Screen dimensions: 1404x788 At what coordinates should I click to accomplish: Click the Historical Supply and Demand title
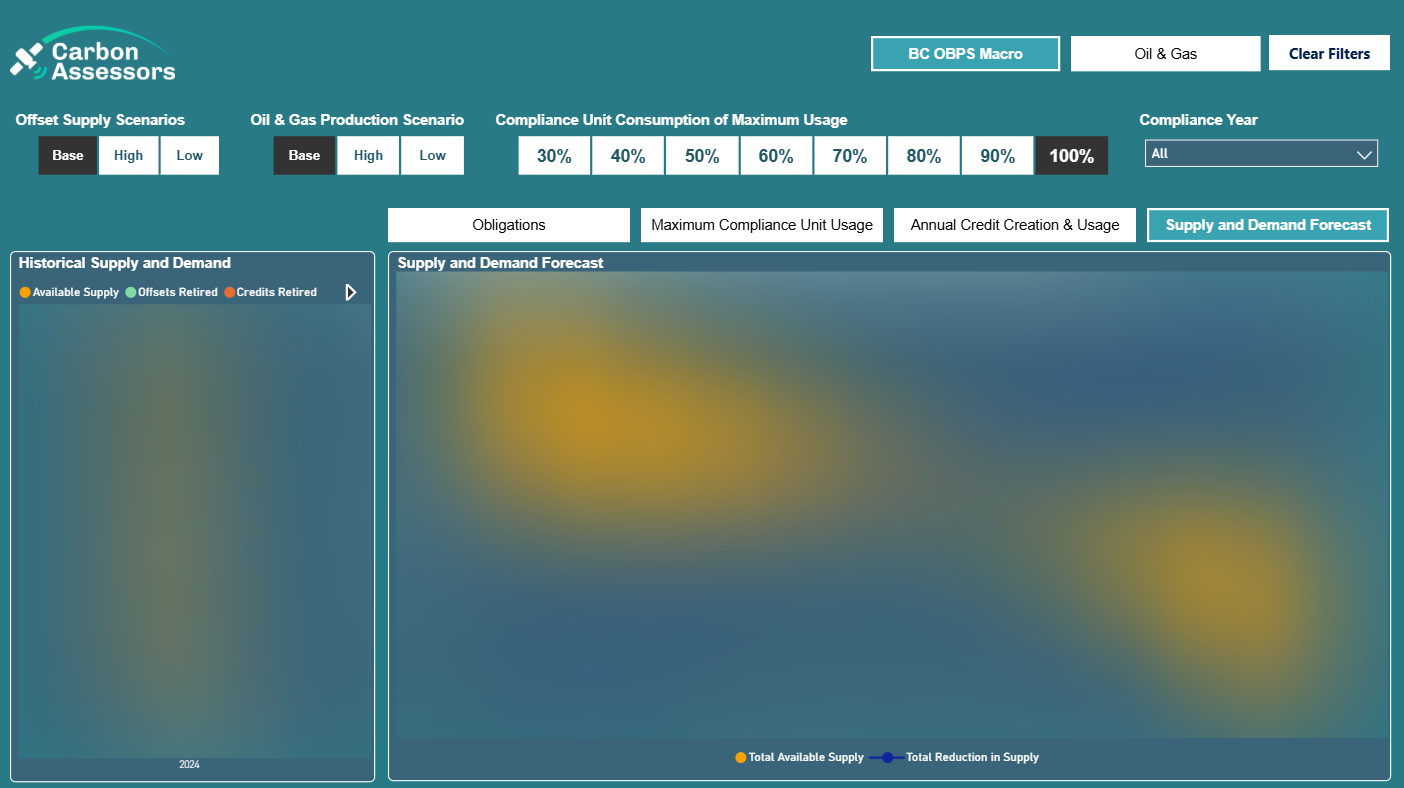125,263
